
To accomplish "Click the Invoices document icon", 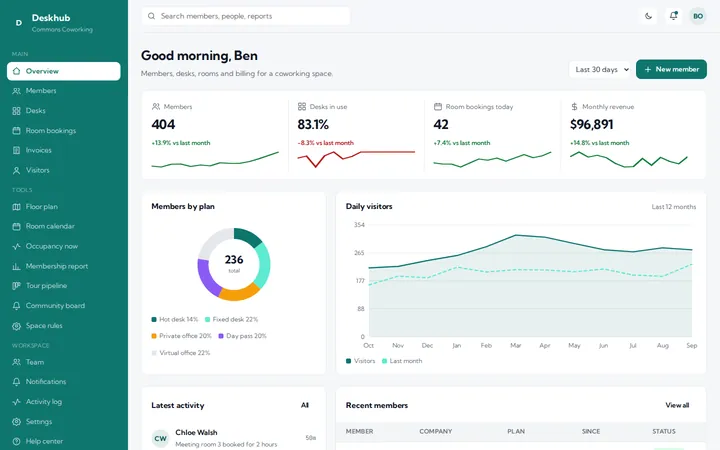I will pyautogui.click(x=17, y=150).
